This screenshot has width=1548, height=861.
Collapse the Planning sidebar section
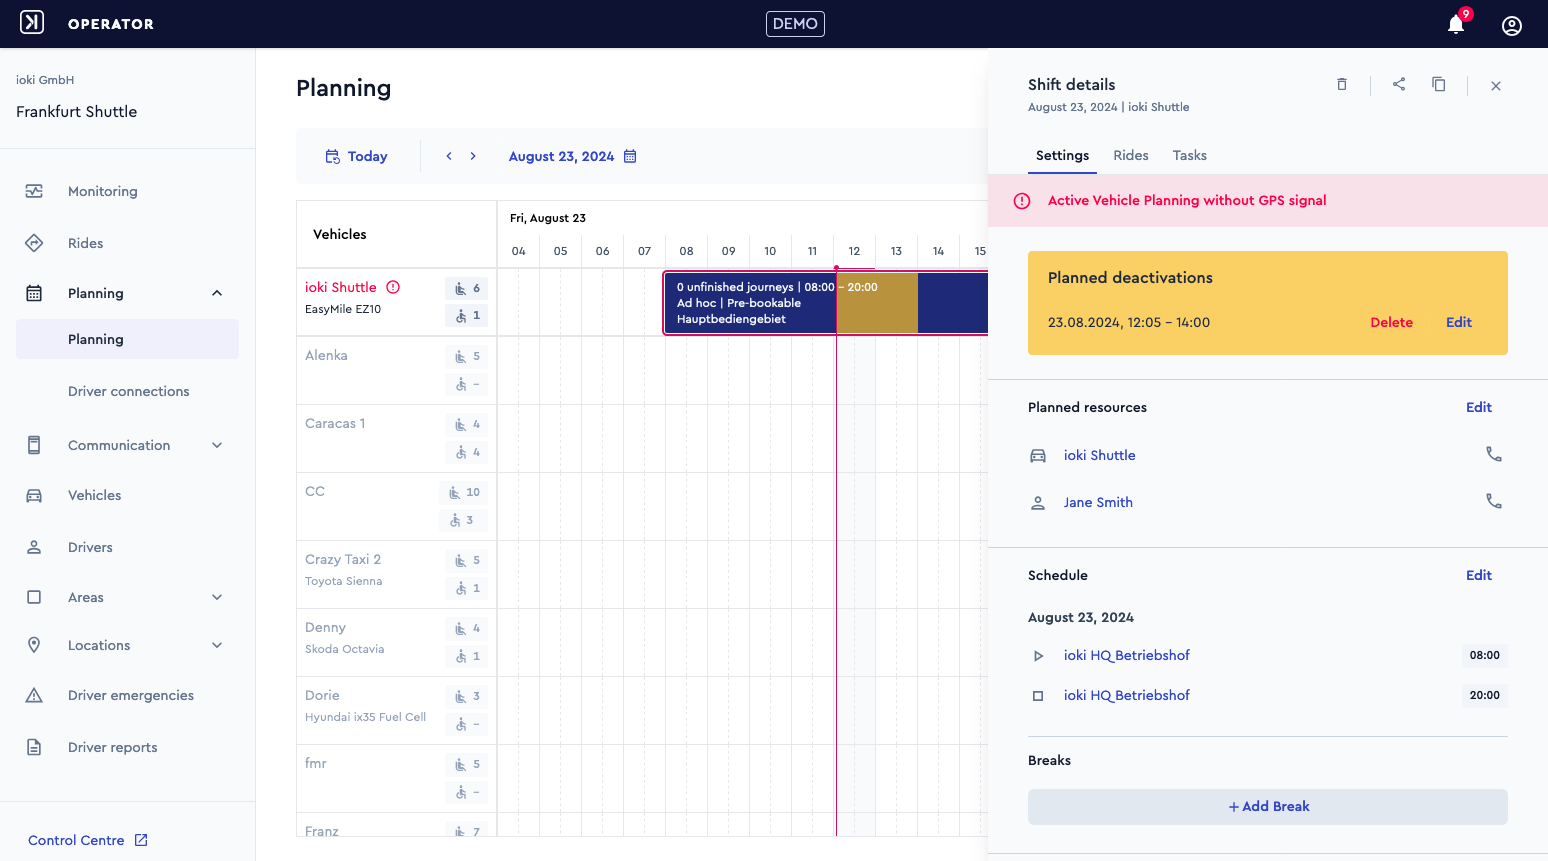217,293
